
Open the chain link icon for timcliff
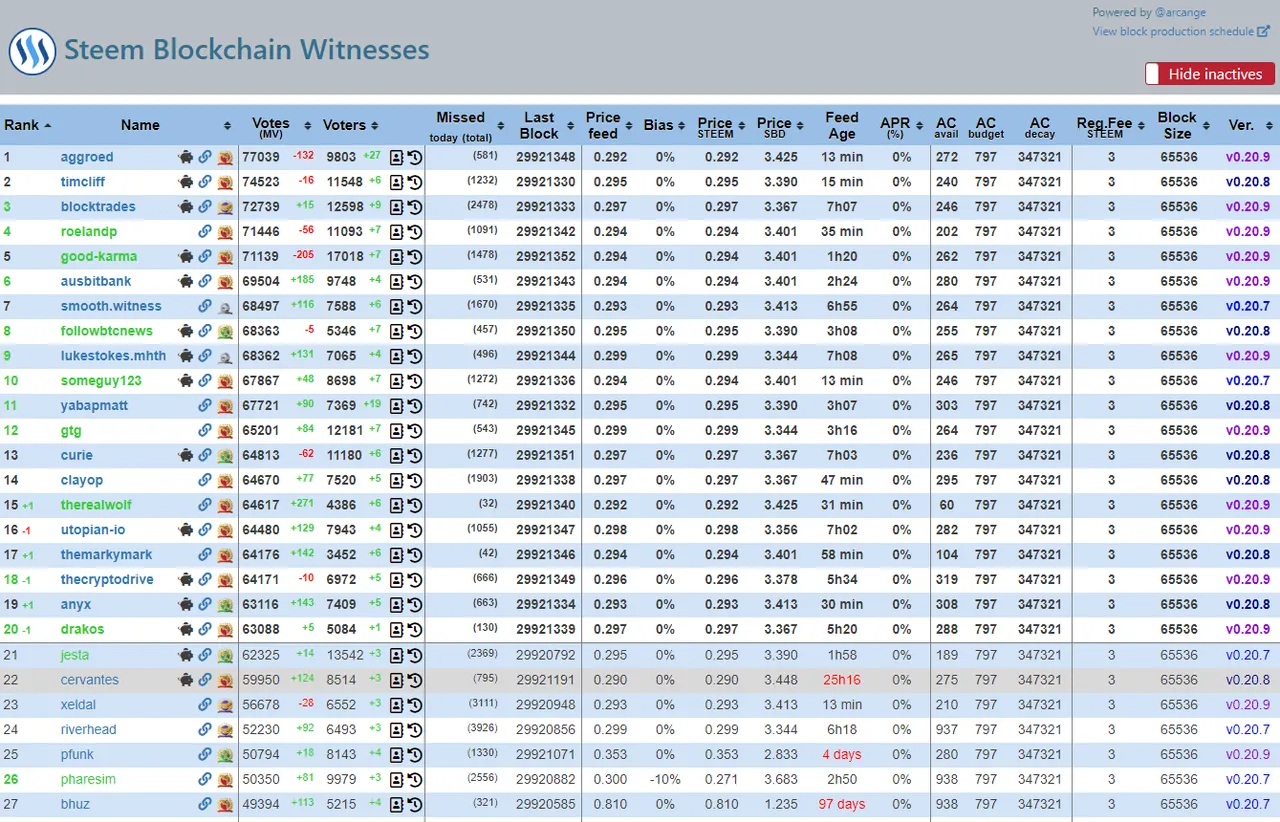205,182
